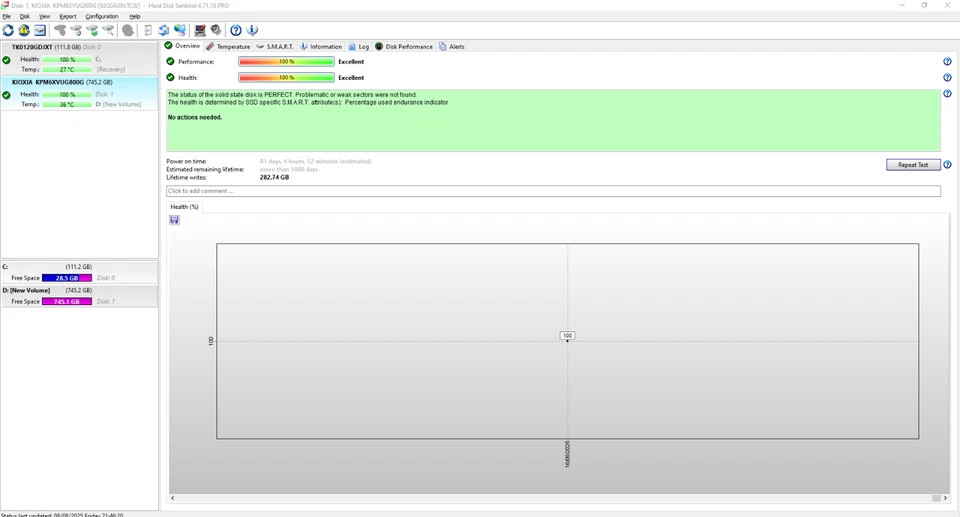Click the '[Recovery]' label under TK0120GDJXT
Viewport: 960px width, 517px height.
point(111,70)
